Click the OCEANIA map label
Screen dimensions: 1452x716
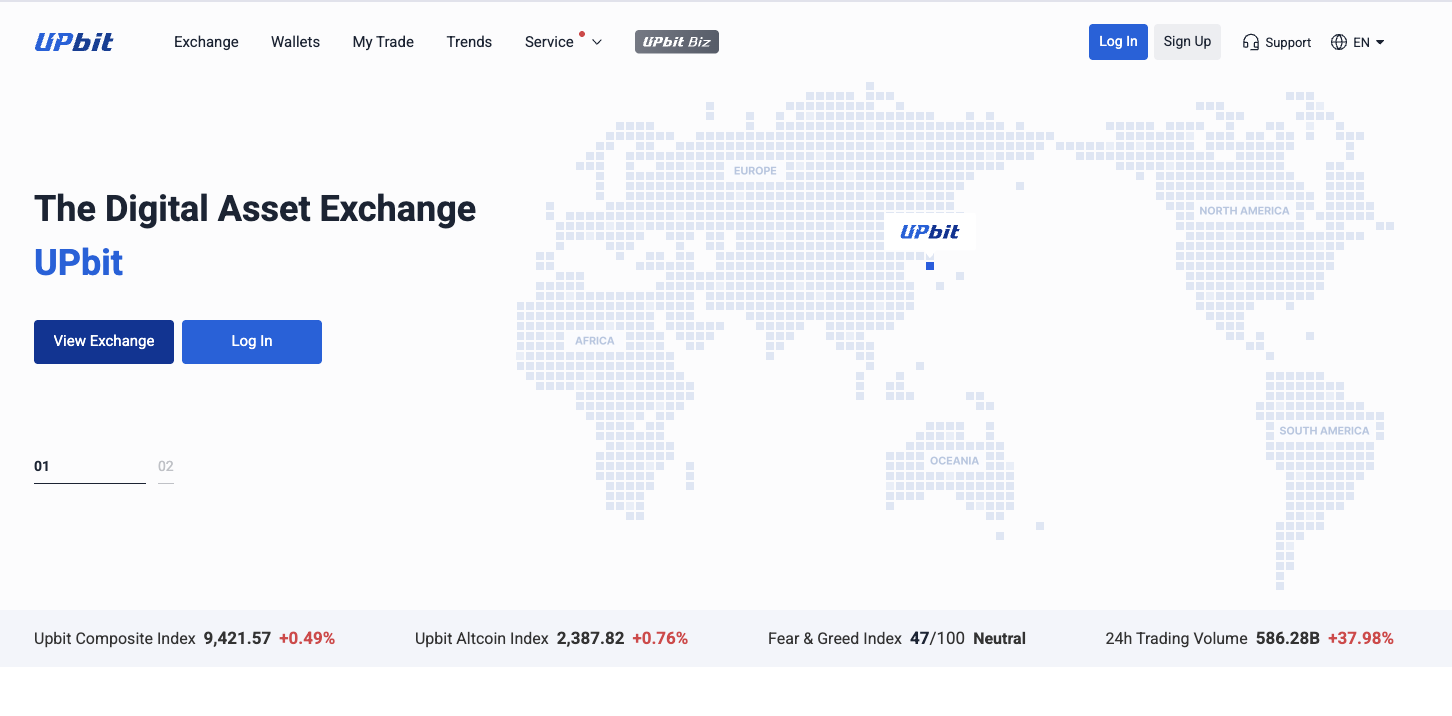click(x=954, y=461)
